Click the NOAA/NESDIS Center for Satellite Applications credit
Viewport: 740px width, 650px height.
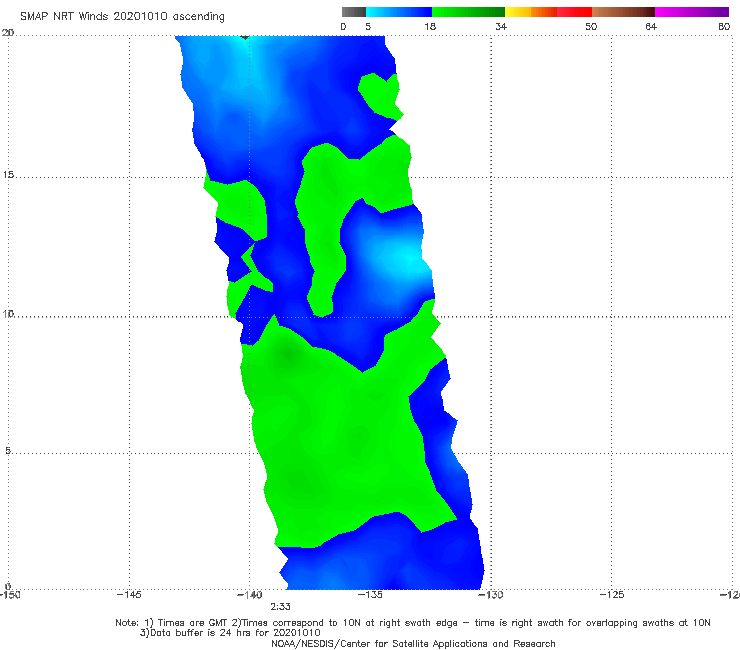click(413, 644)
